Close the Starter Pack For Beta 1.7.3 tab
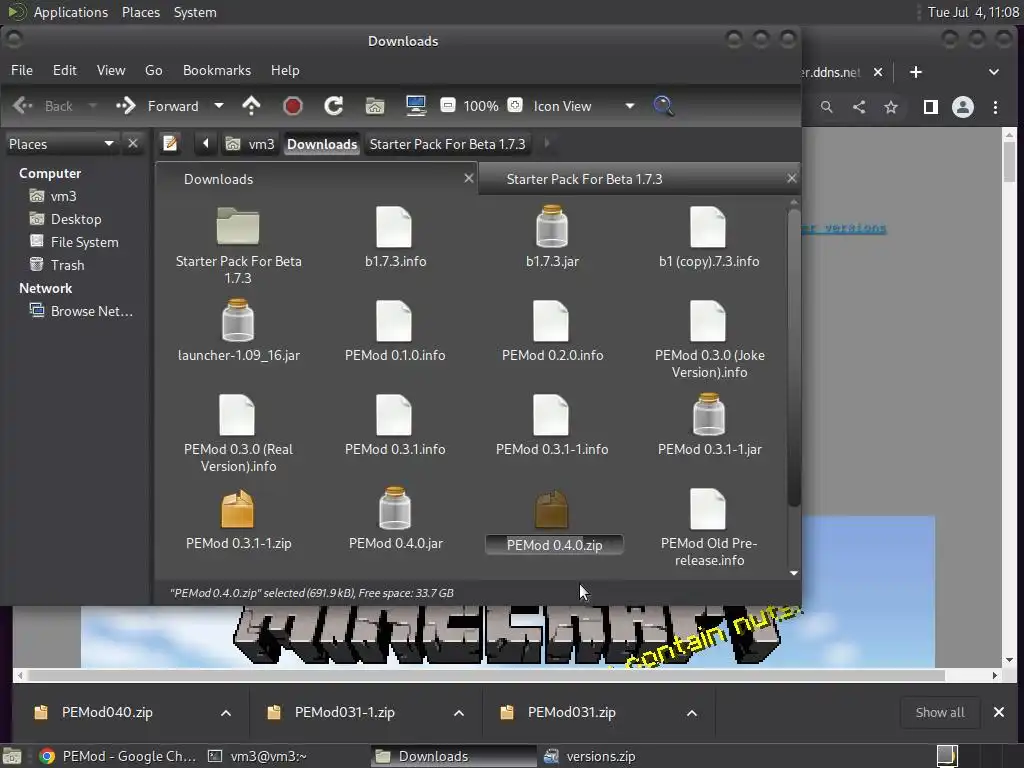The height and width of the screenshot is (768, 1024). click(x=792, y=178)
